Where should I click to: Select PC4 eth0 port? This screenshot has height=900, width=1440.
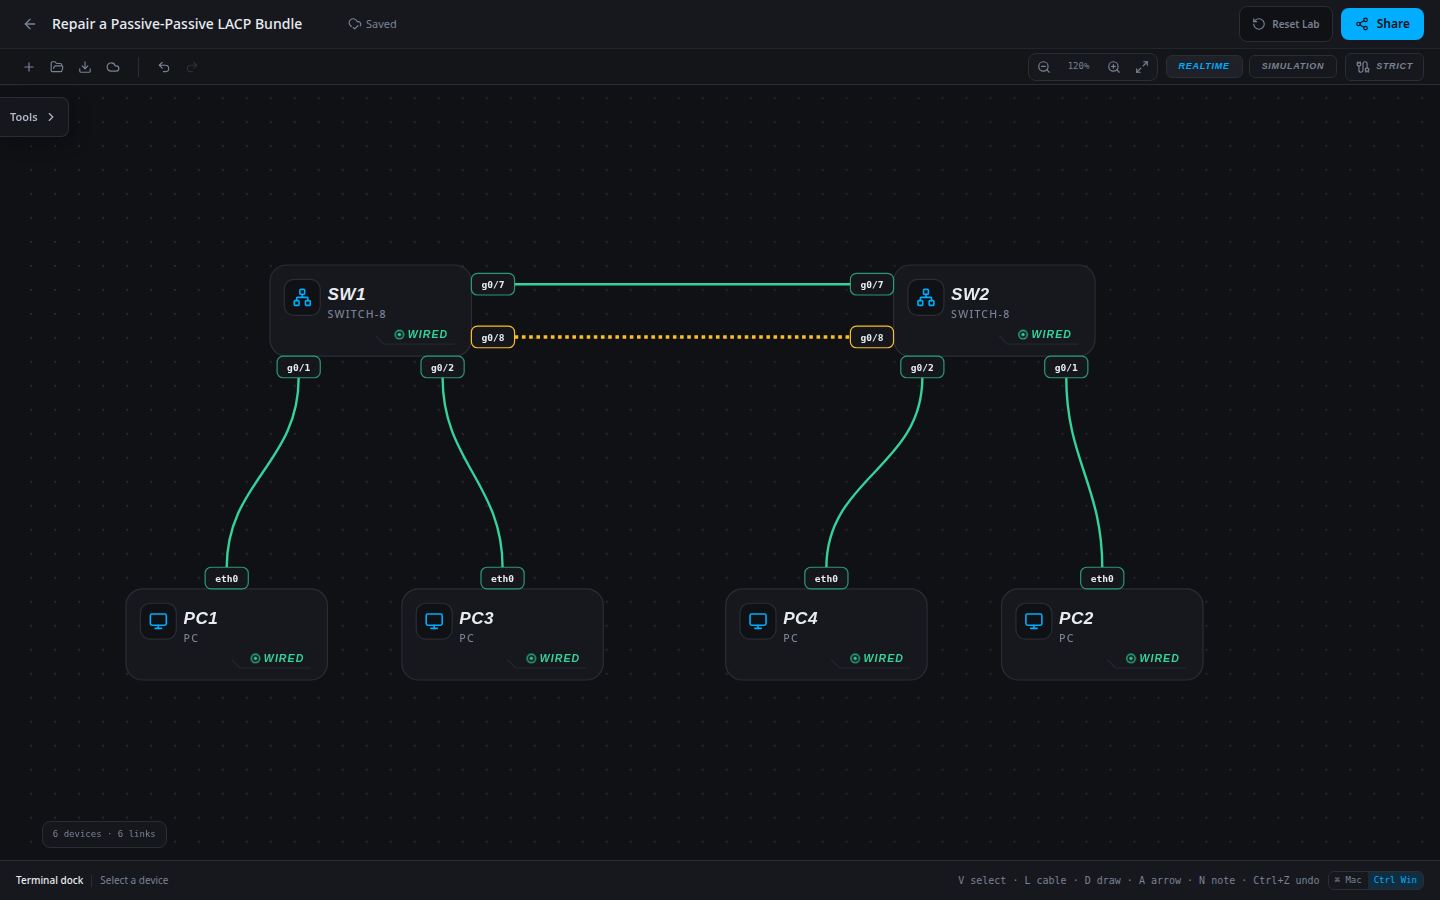(826, 579)
